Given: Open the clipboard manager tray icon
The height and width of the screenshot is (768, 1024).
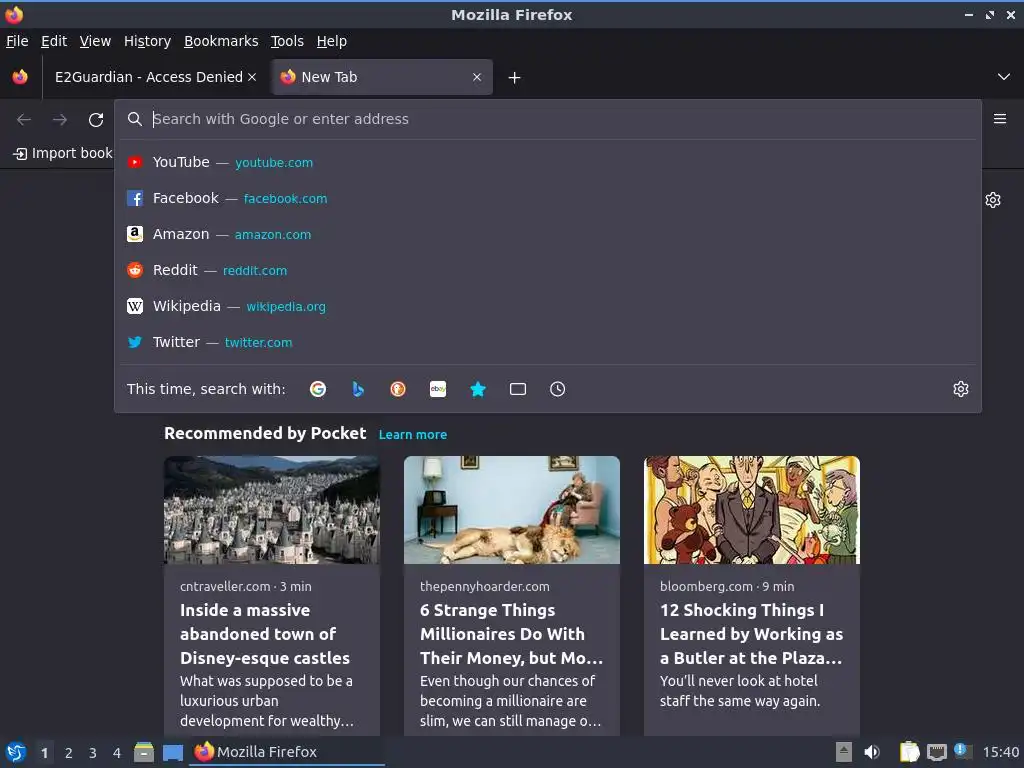Looking at the screenshot, I should [909, 752].
